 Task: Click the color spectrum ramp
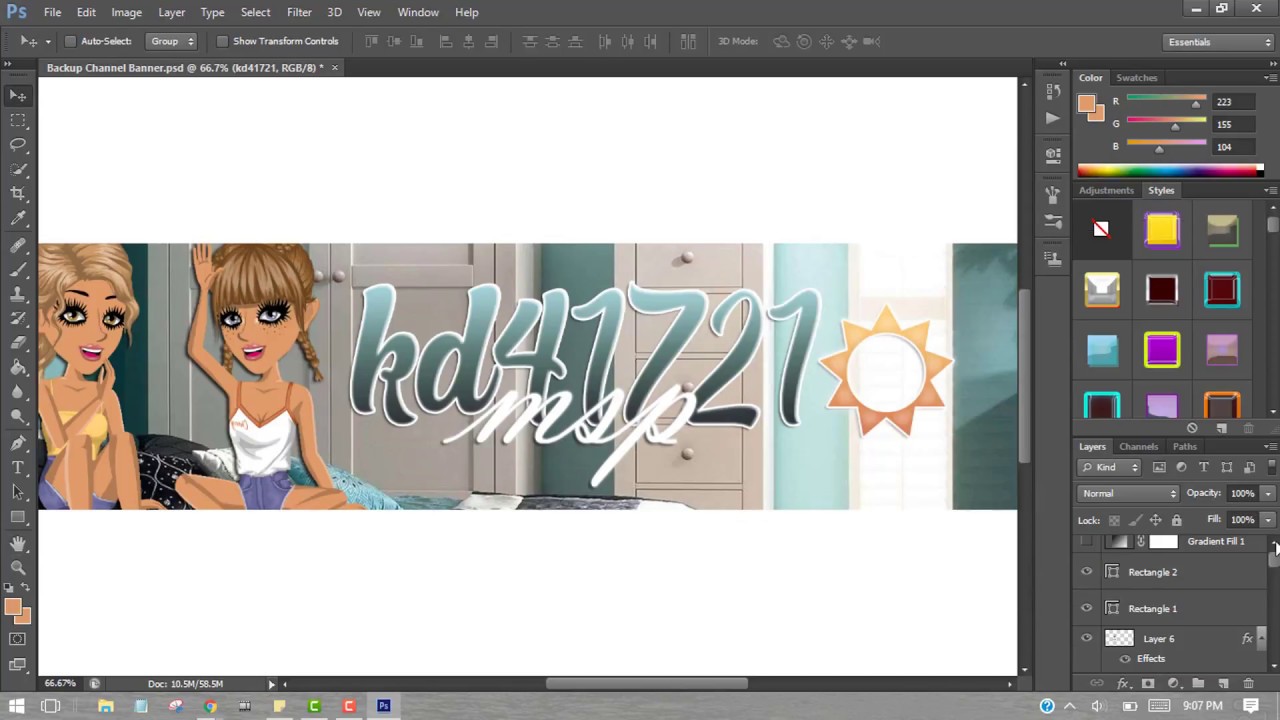(1170, 170)
